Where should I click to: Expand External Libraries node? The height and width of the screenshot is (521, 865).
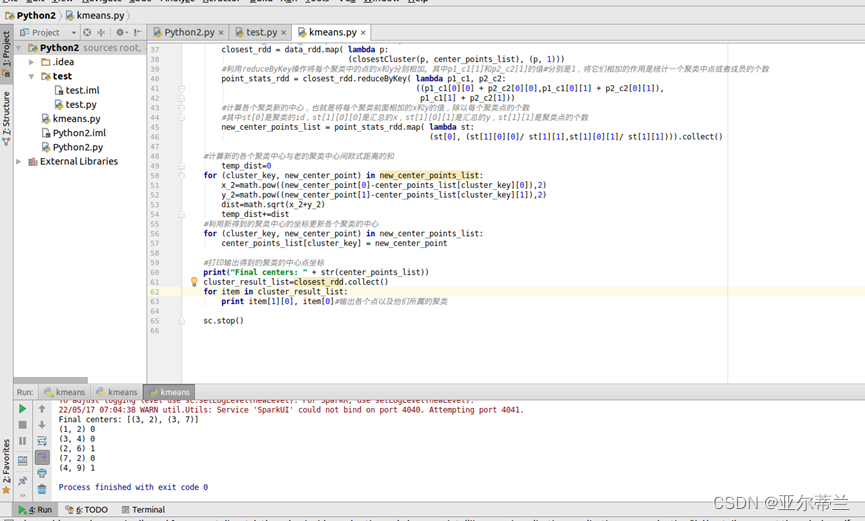click(x=19, y=162)
